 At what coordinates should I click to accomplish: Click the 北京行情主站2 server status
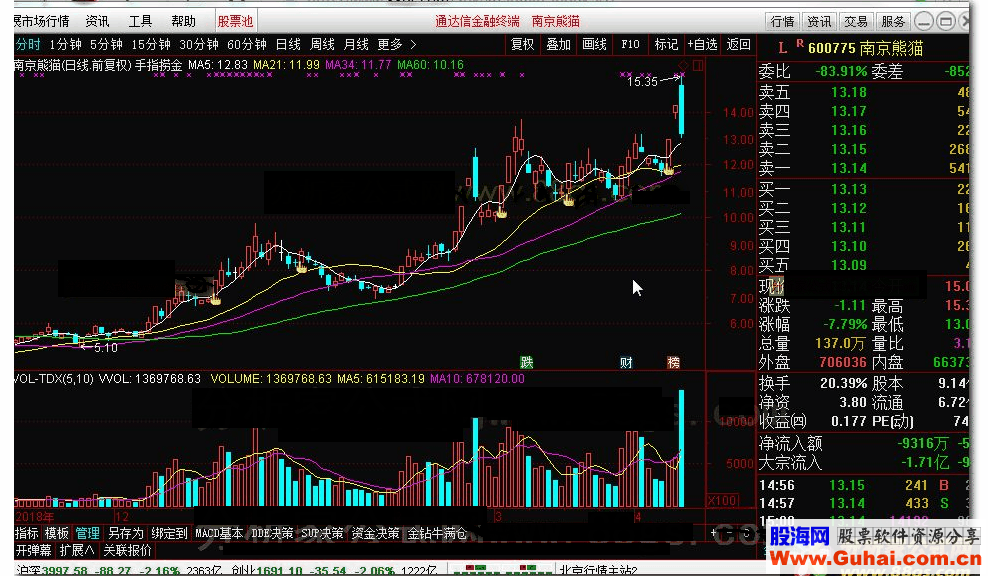[598, 570]
